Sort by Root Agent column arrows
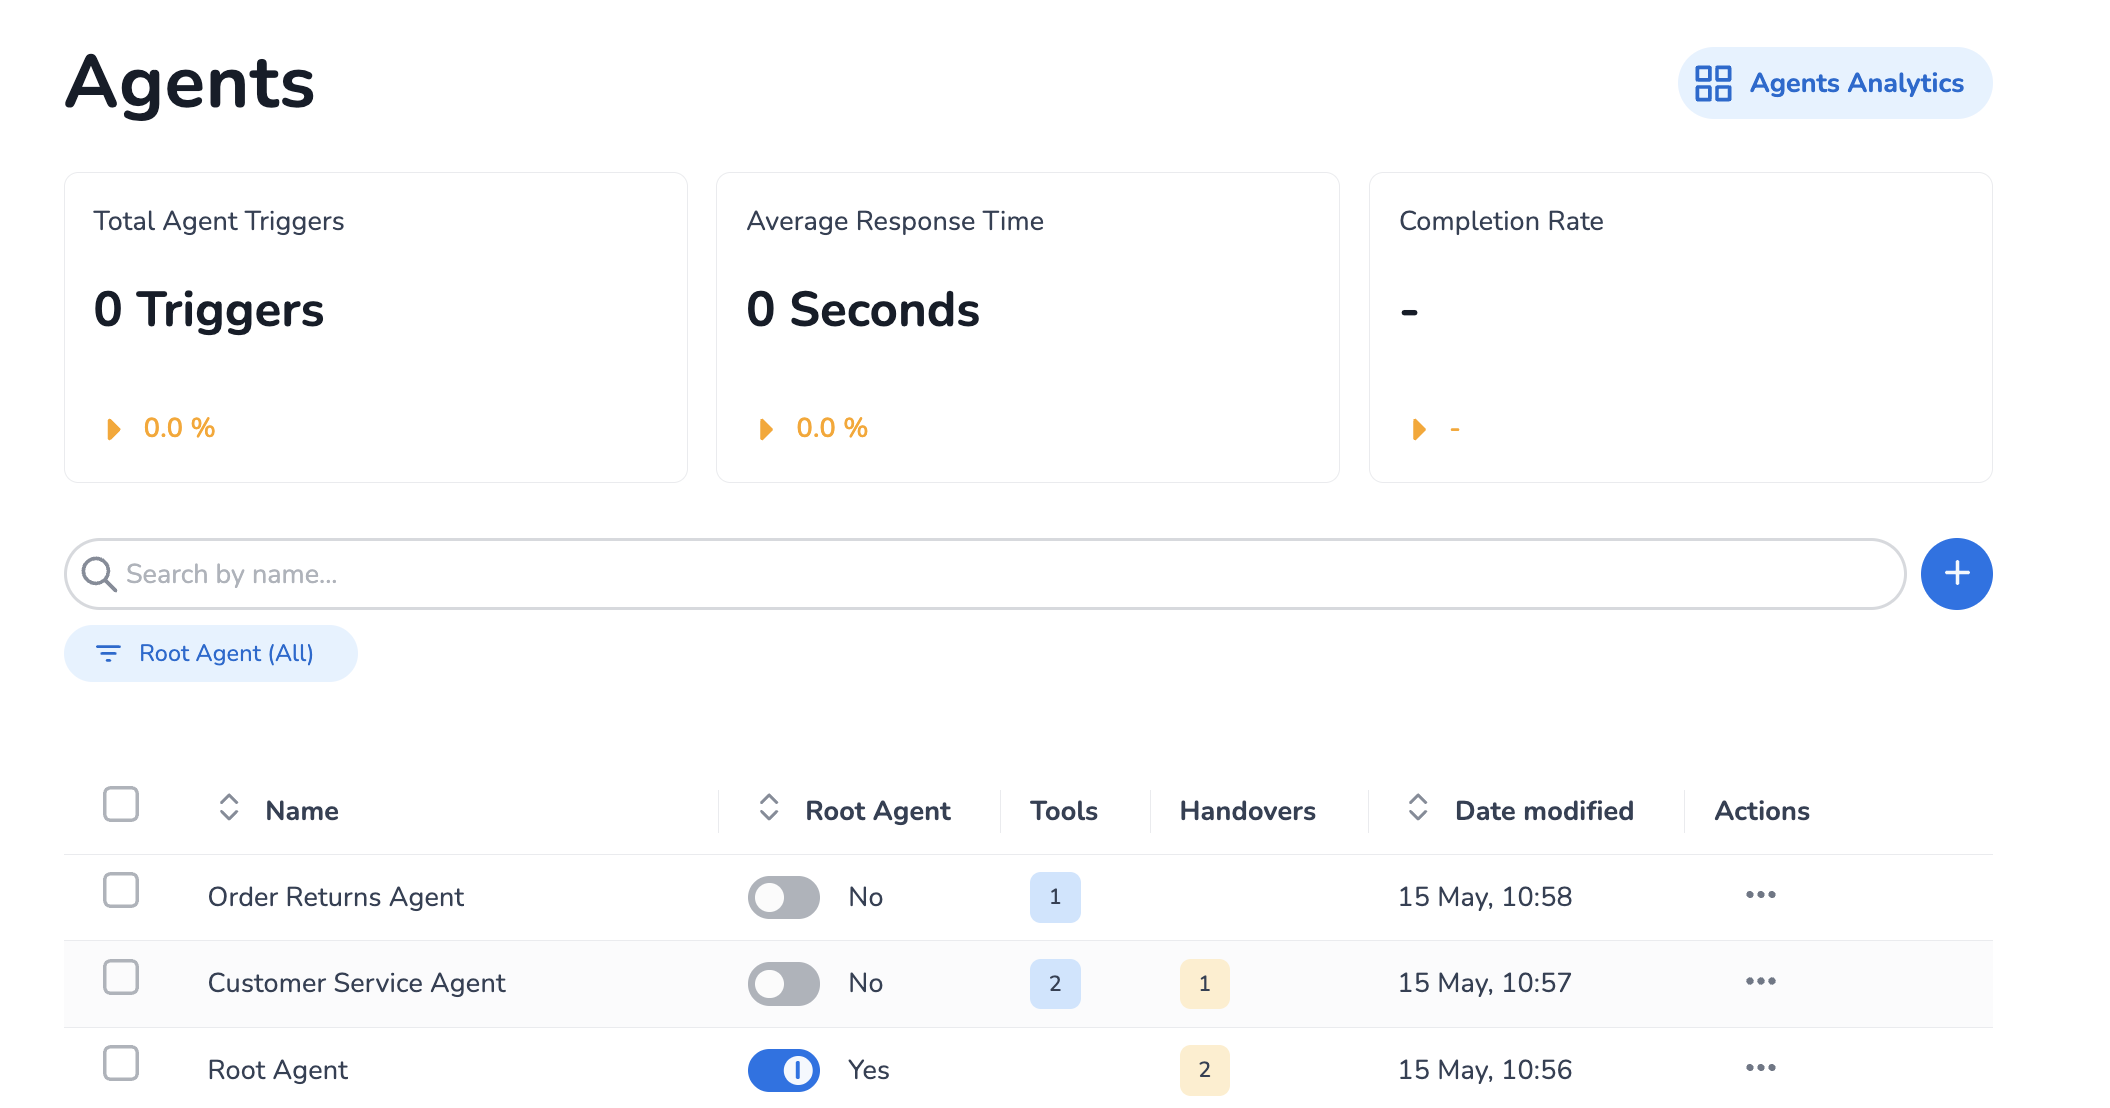The width and height of the screenshot is (2110, 1108). coord(768,808)
